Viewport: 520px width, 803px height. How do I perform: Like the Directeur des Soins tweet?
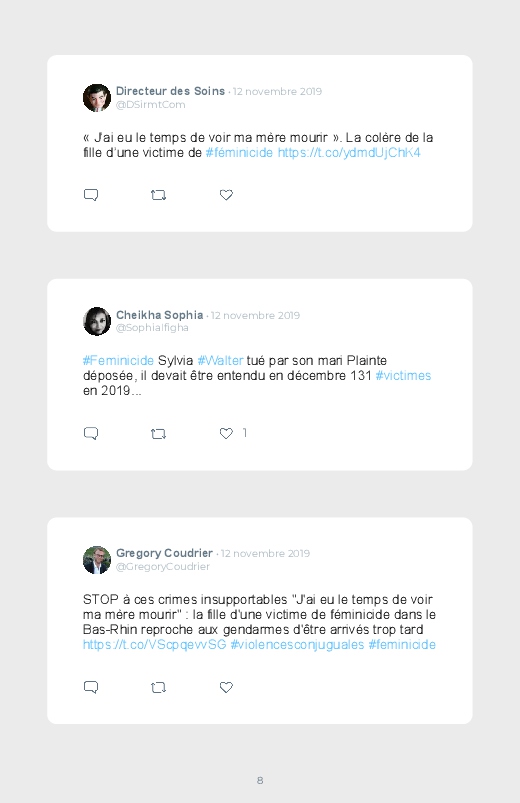coord(226,195)
